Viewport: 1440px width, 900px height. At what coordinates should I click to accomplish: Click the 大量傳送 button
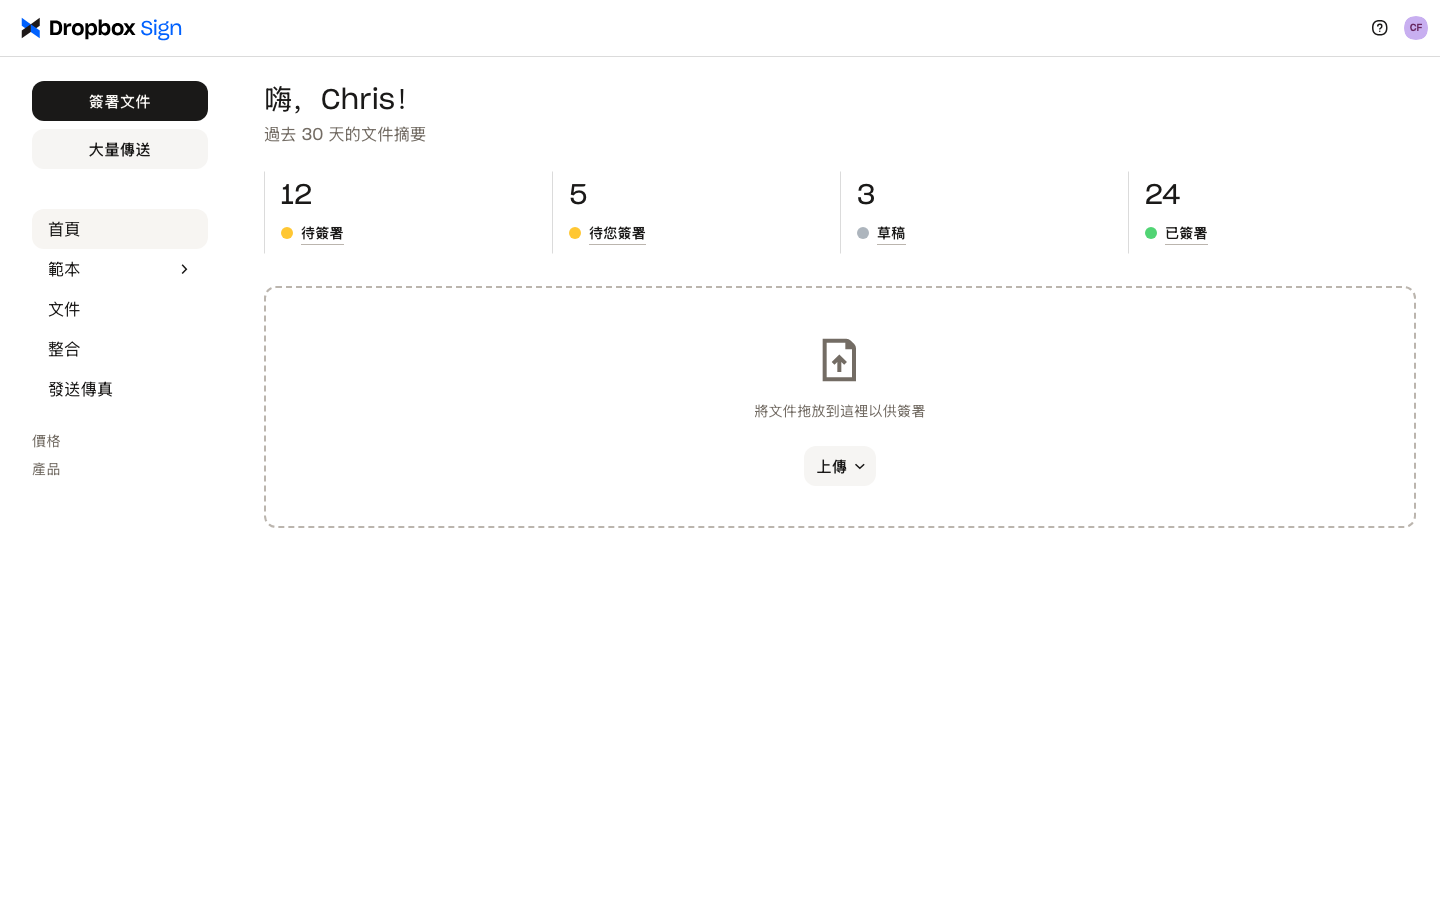coord(120,149)
